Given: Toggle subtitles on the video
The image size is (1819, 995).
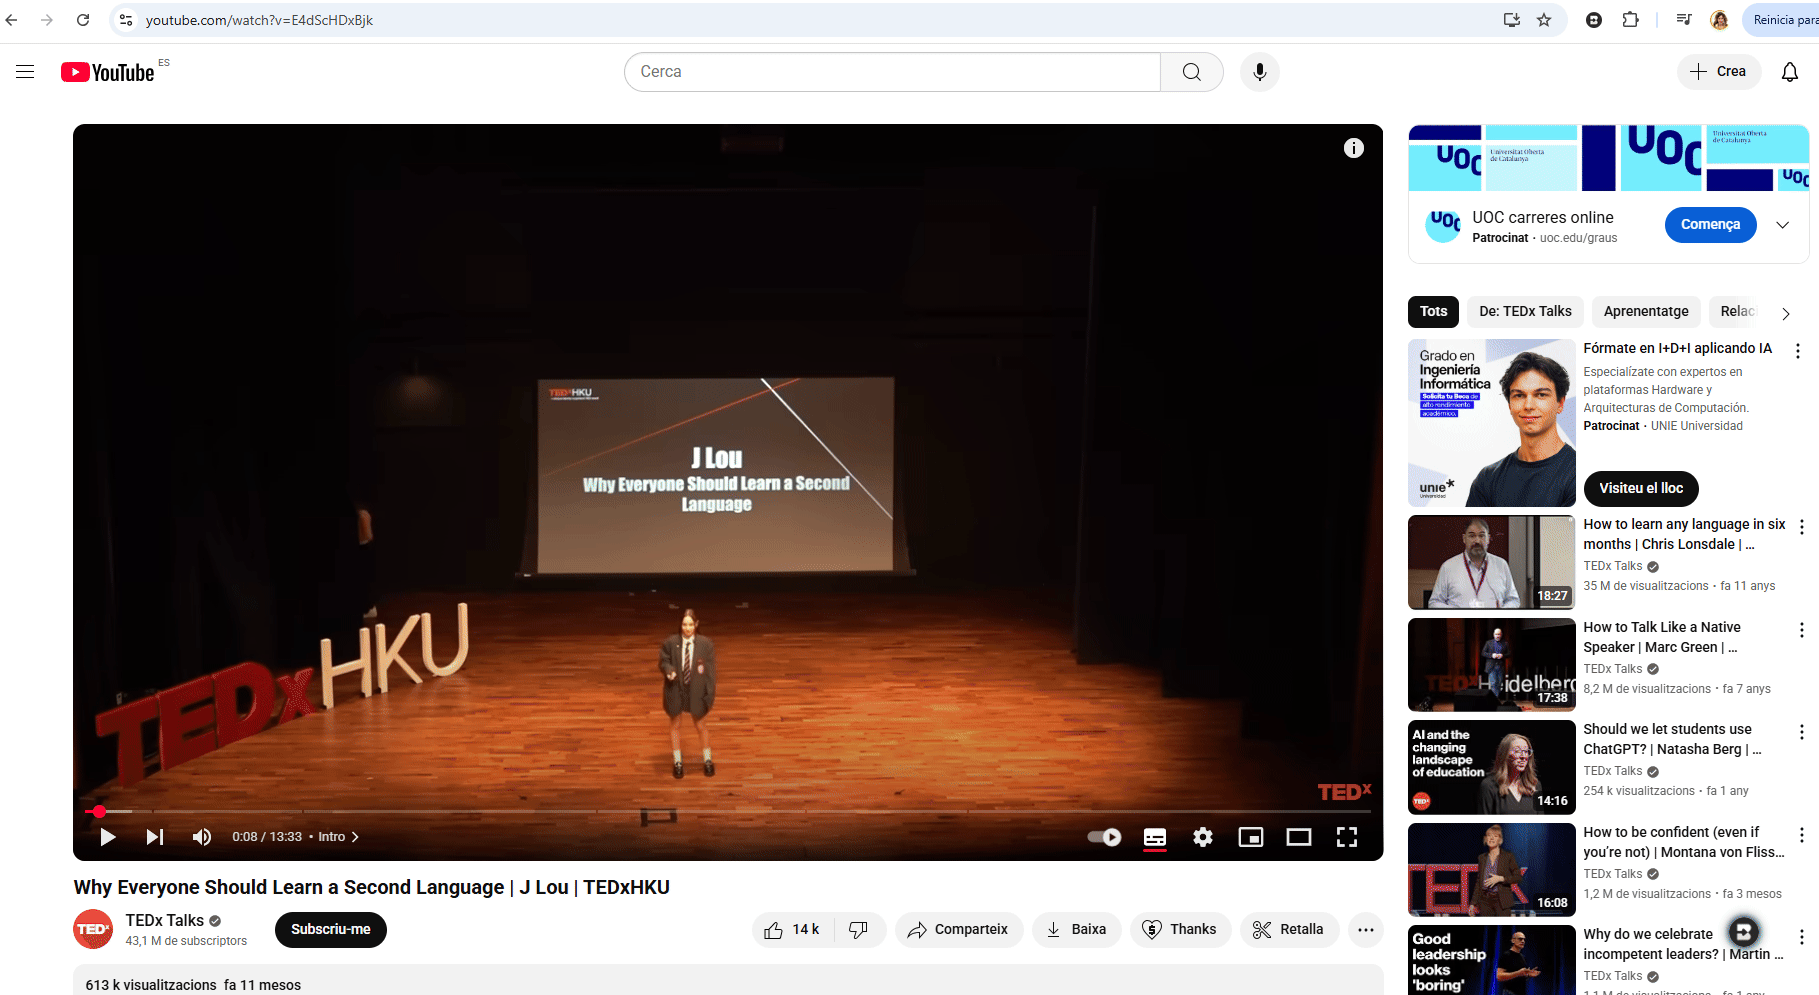Looking at the screenshot, I should [1155, 837].
